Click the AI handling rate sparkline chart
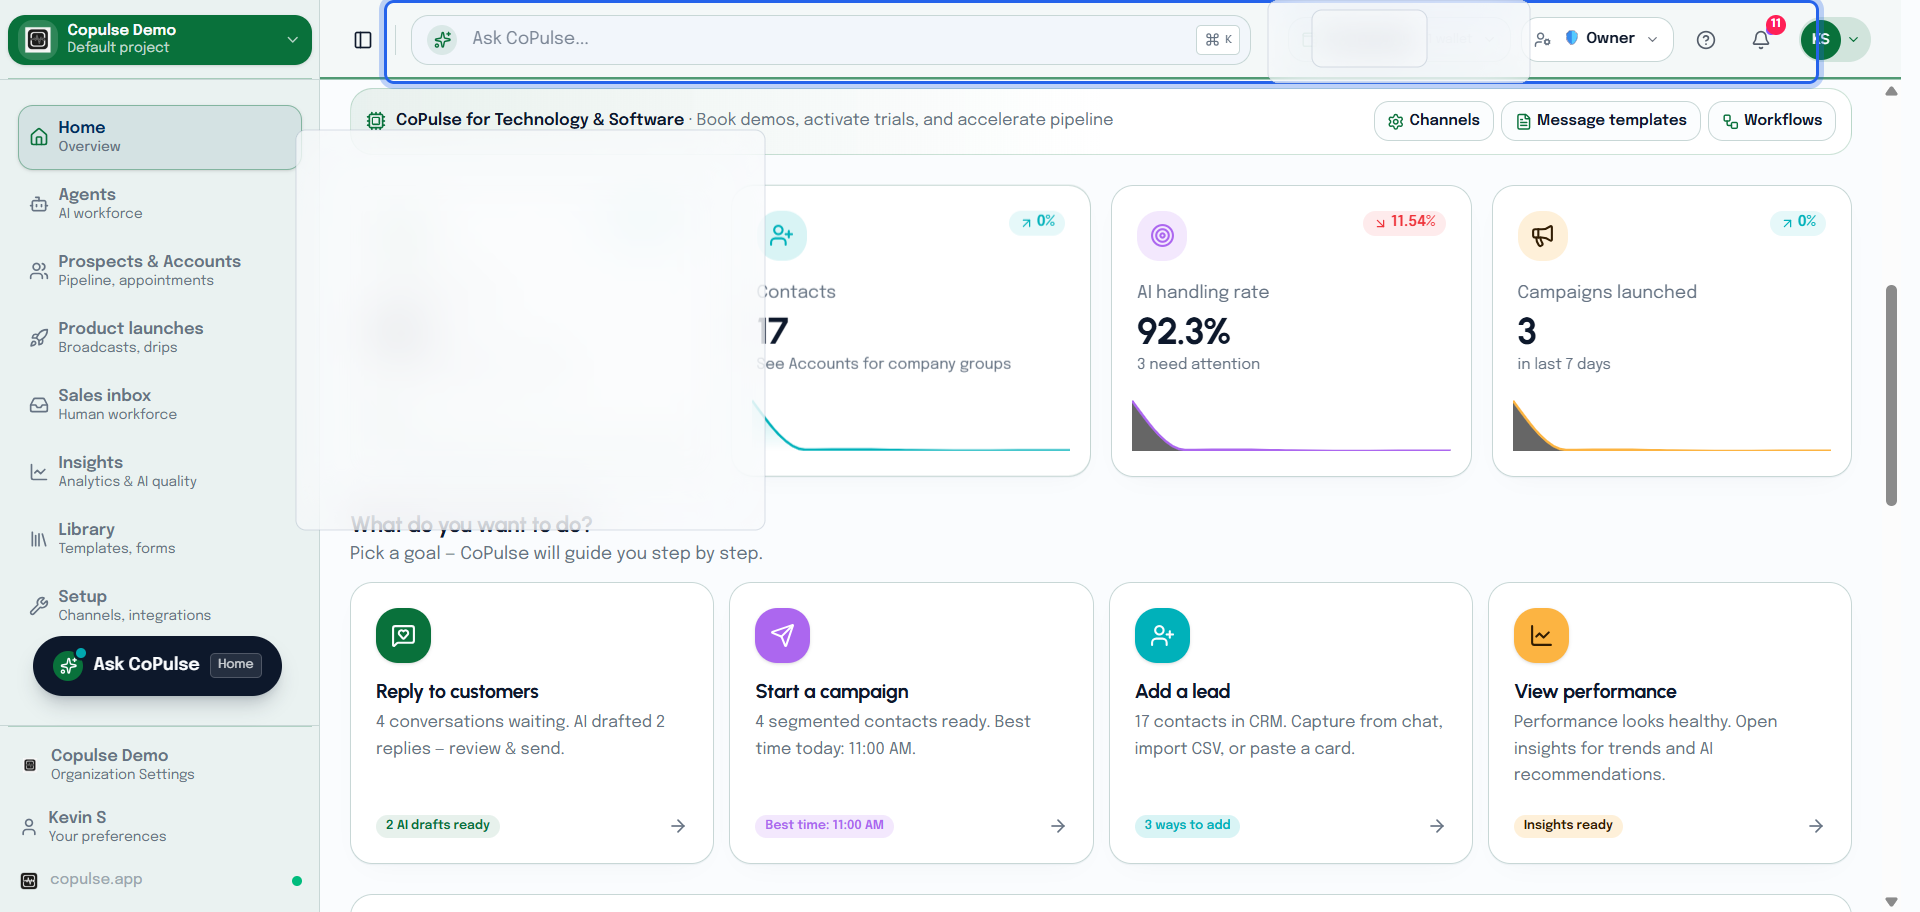The height and width of the screenshot is (912, 1920). (x=1291, y=426)
